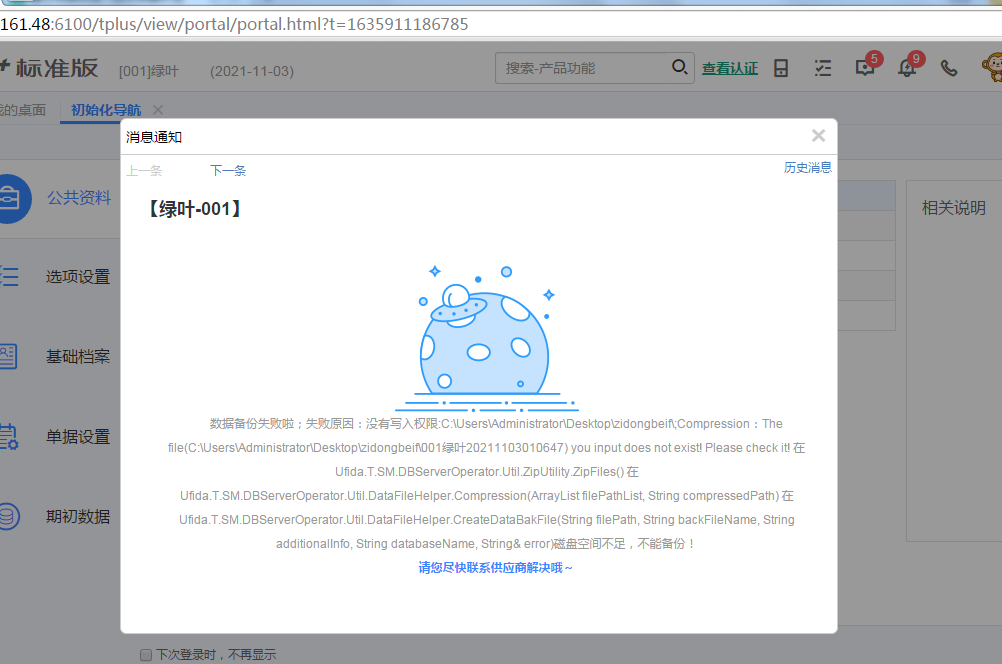Select 期初数据 in the side navigation

click(78, 516)
